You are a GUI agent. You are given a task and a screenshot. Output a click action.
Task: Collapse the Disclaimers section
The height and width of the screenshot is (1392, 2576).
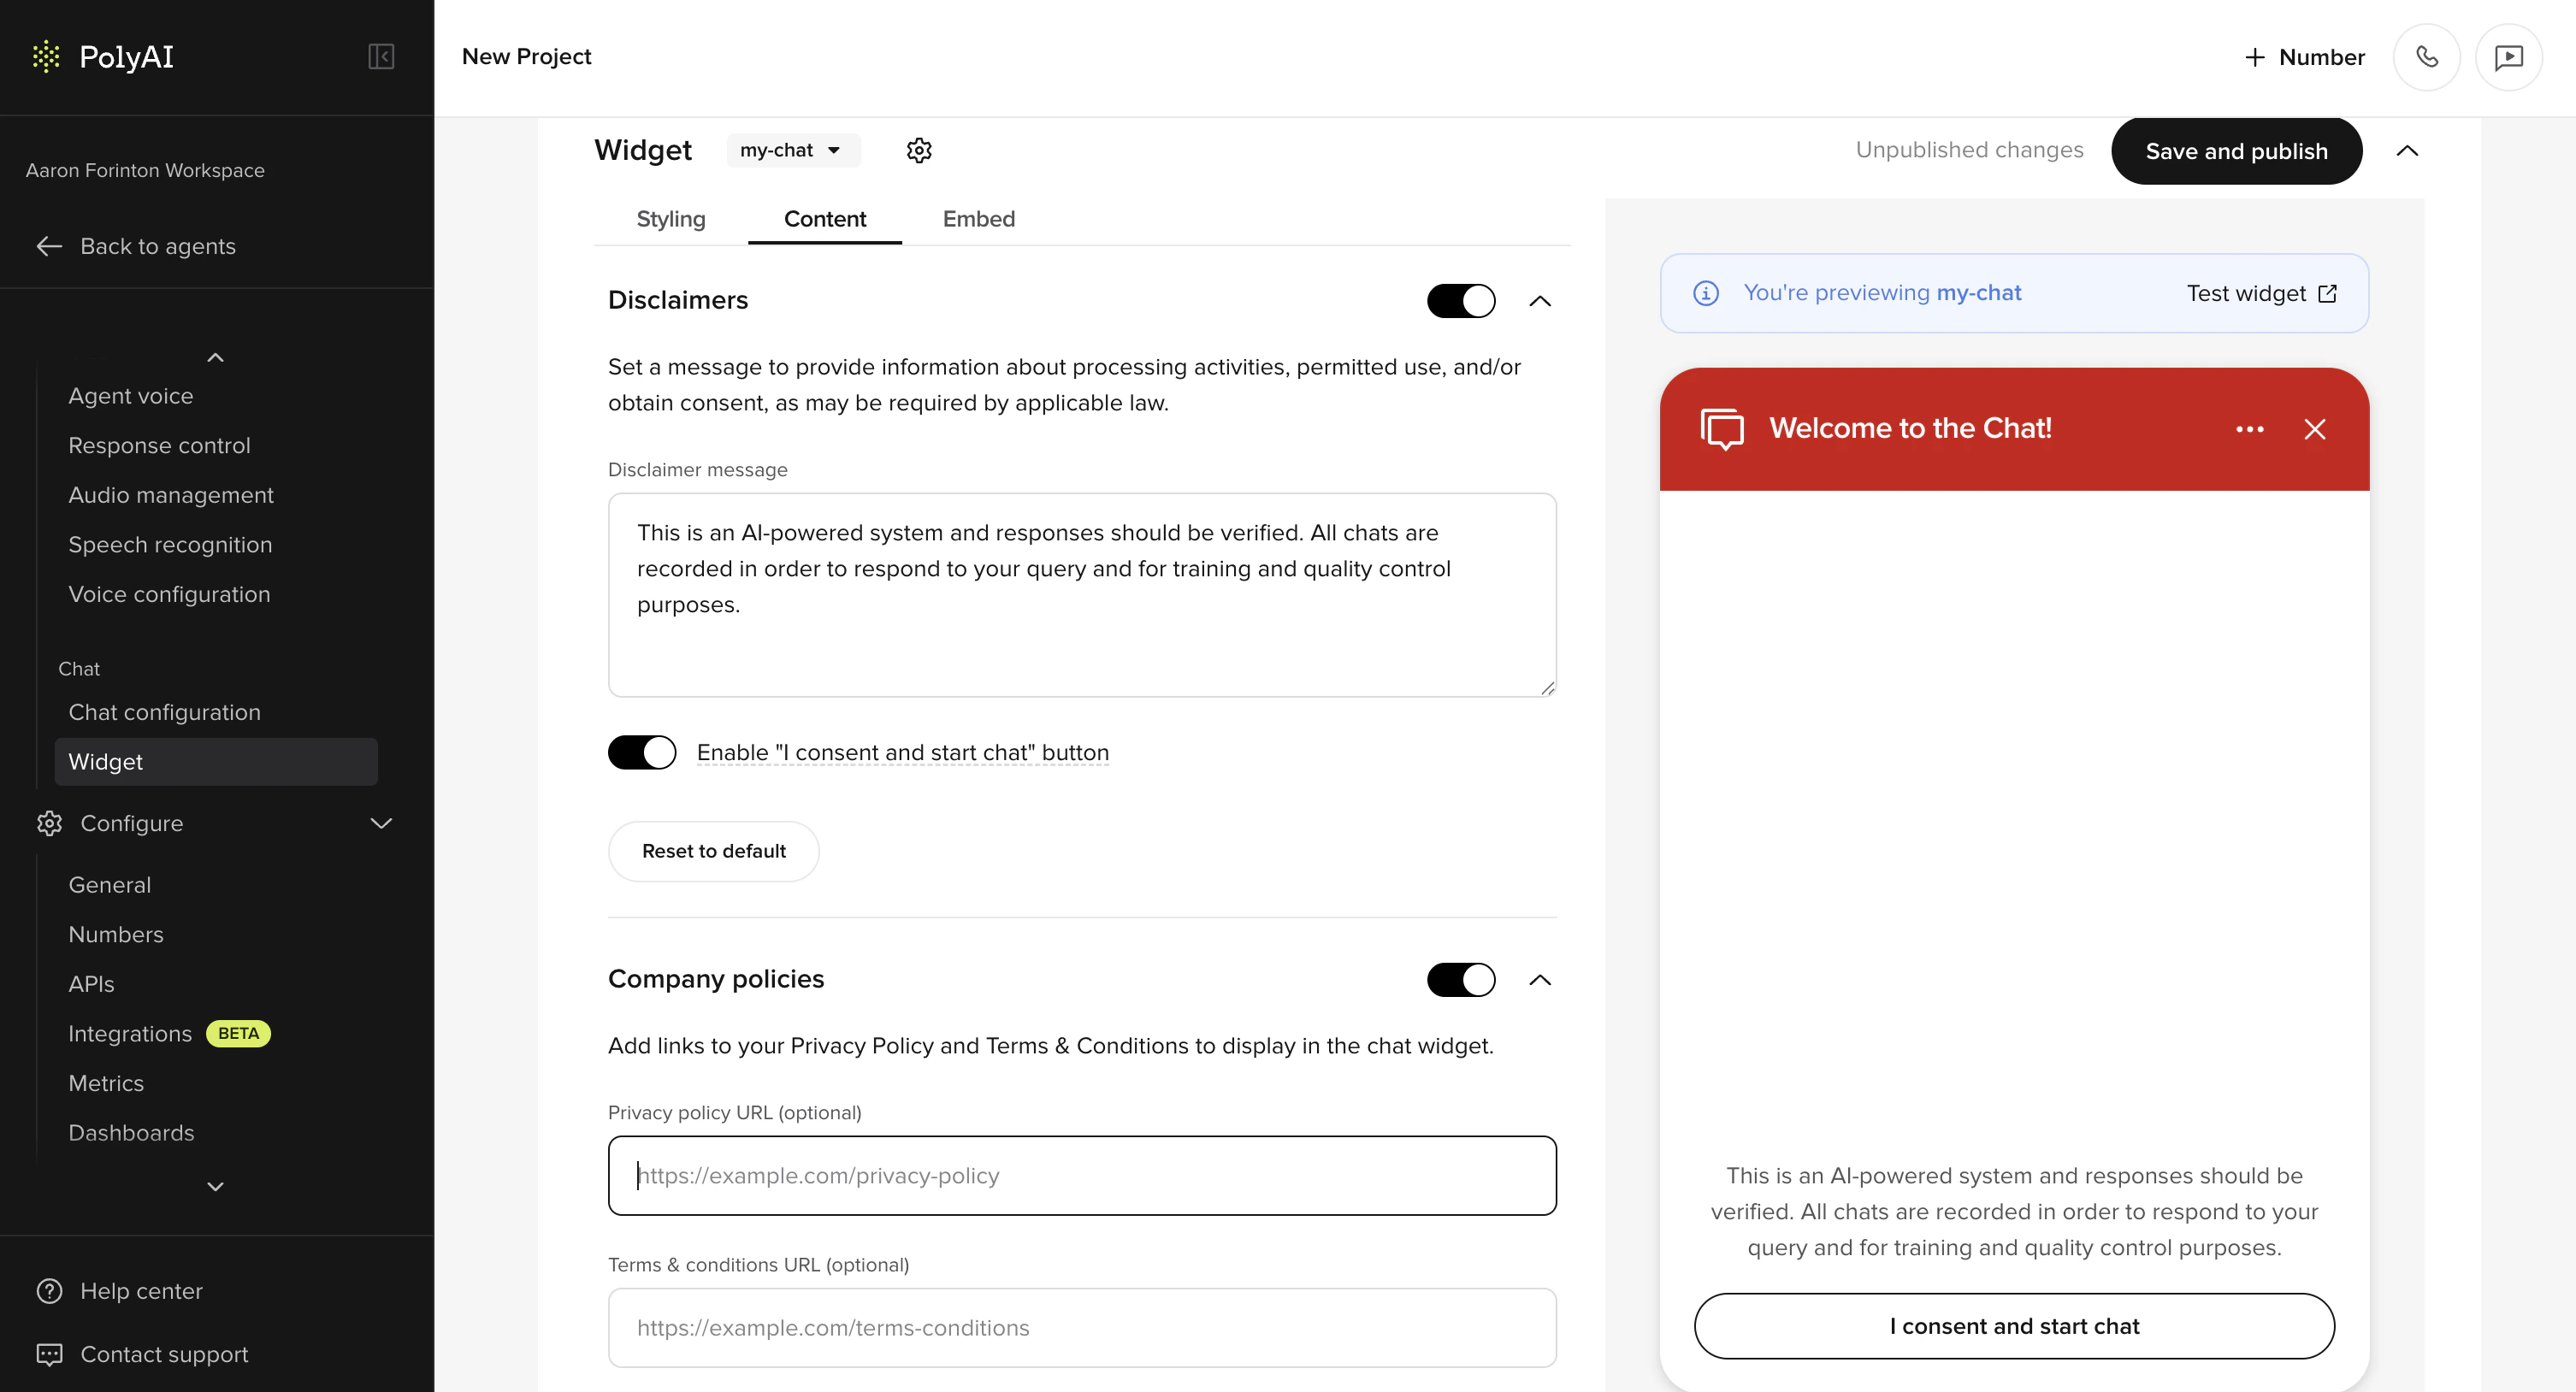(1540, 300)
